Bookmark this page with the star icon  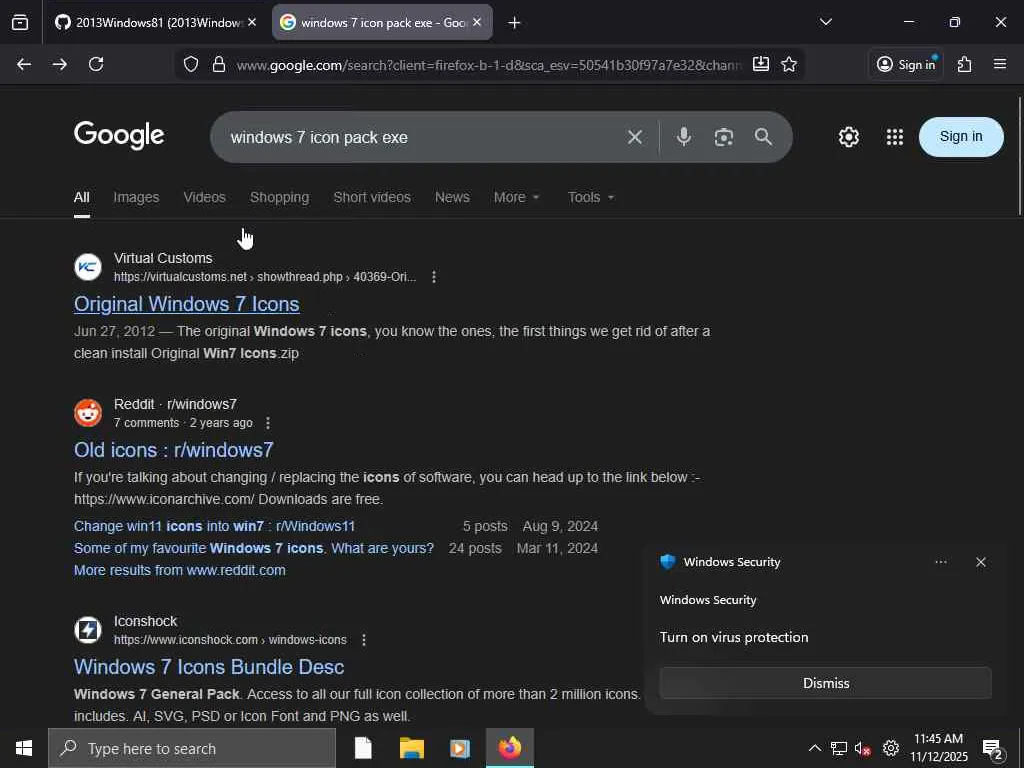(789, 64)
